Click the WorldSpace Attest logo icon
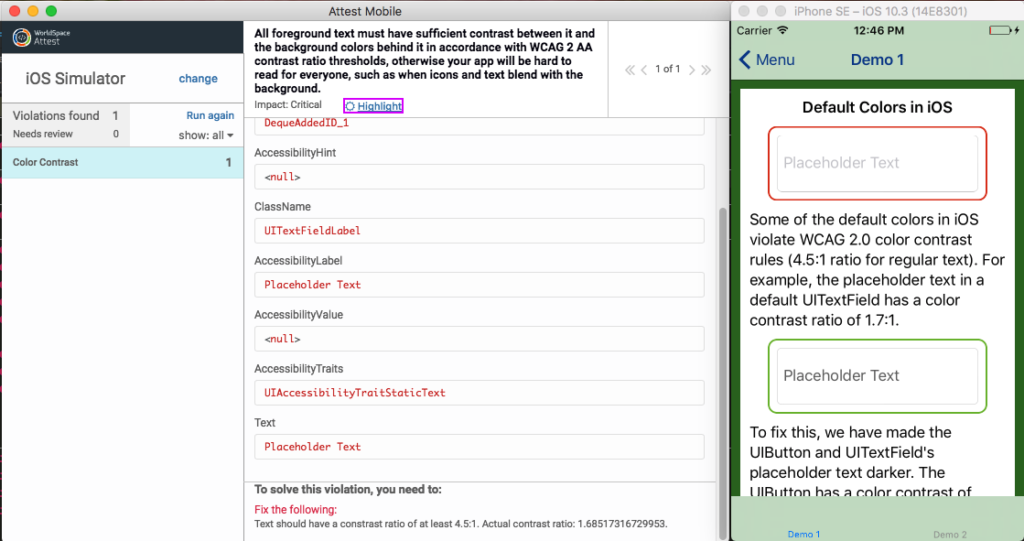This screenshot has width=1024, height=541. [x=23, y=37]
